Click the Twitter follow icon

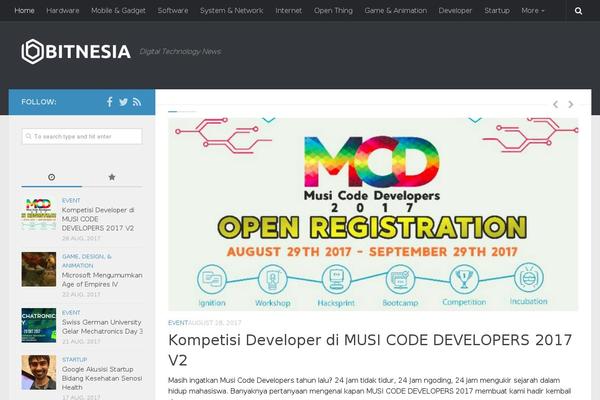click(124, 102)
